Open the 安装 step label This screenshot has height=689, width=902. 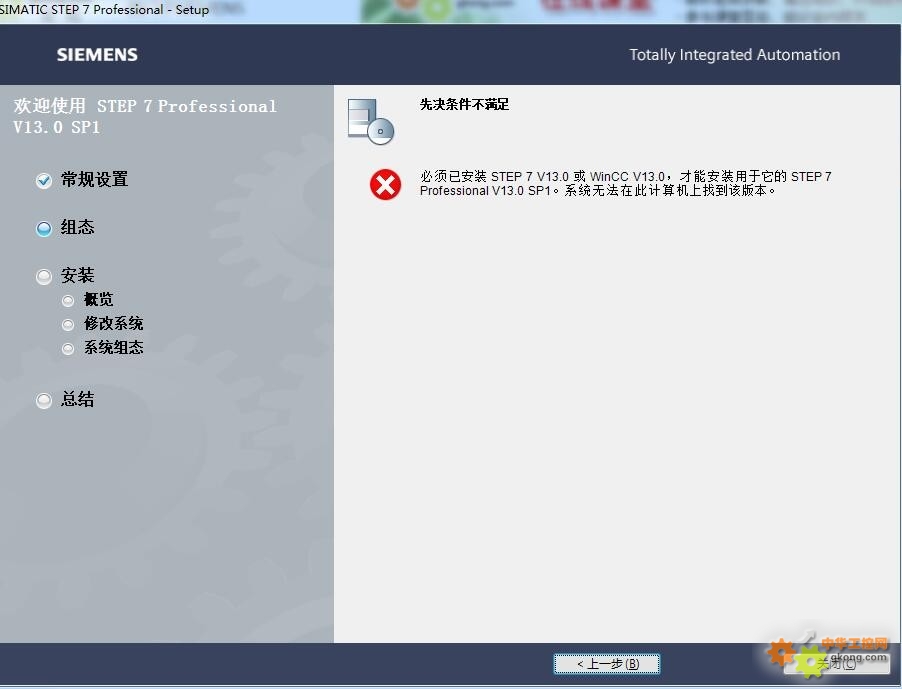coord(78,275)
